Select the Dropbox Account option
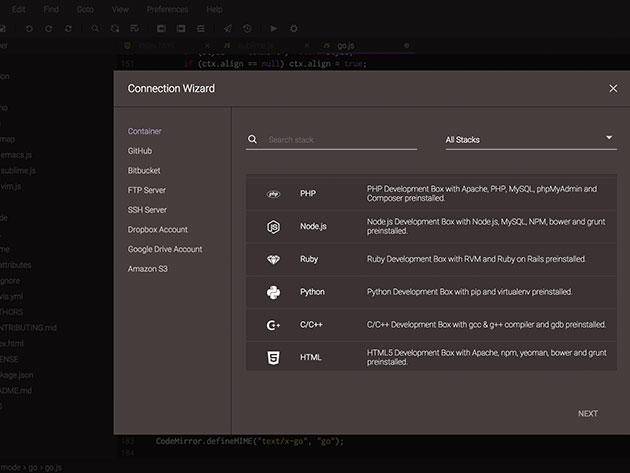The width and height of the screenshot is (630, 473). (x=158, y=229)
